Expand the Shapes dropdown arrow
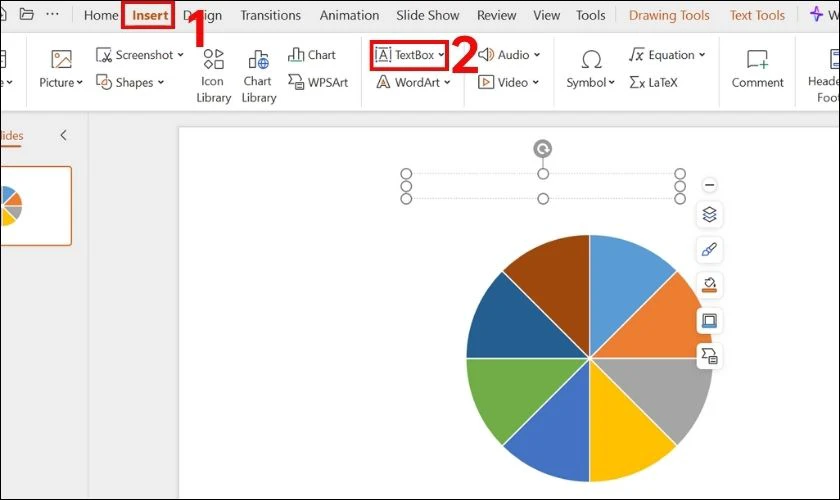 pos(161,83)
